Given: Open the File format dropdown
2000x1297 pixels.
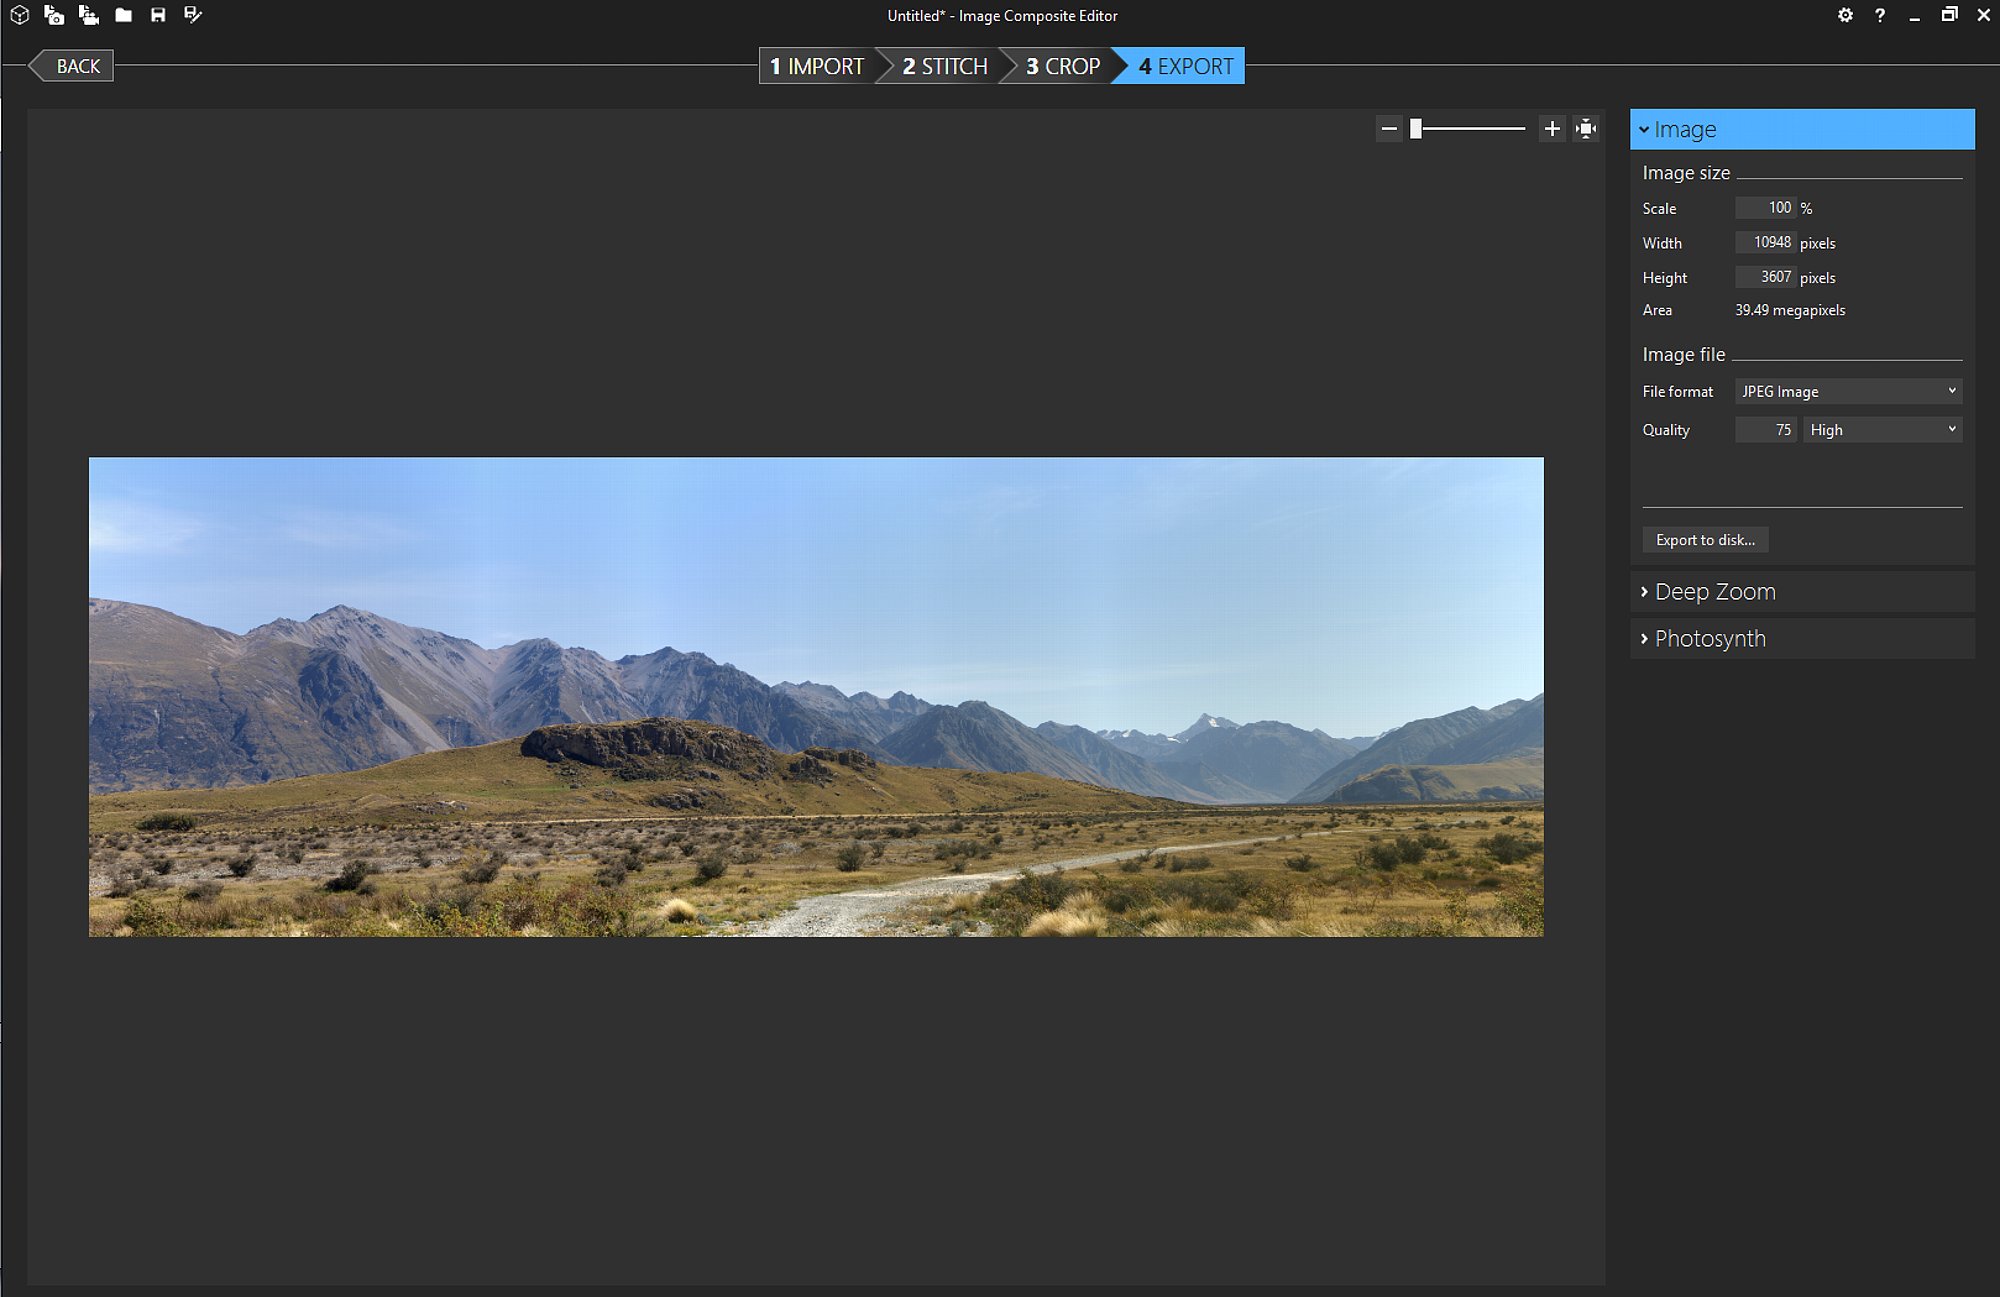Looking at the screenshot, I should click(x=1848, y=391).
